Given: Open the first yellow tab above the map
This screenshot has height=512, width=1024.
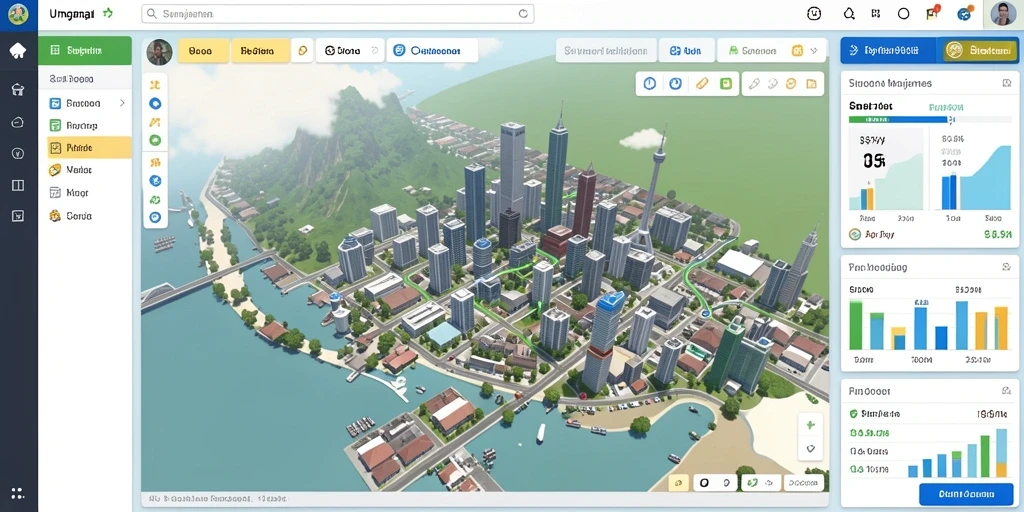Looking at the screenshot, I should [x=203, y=50].
